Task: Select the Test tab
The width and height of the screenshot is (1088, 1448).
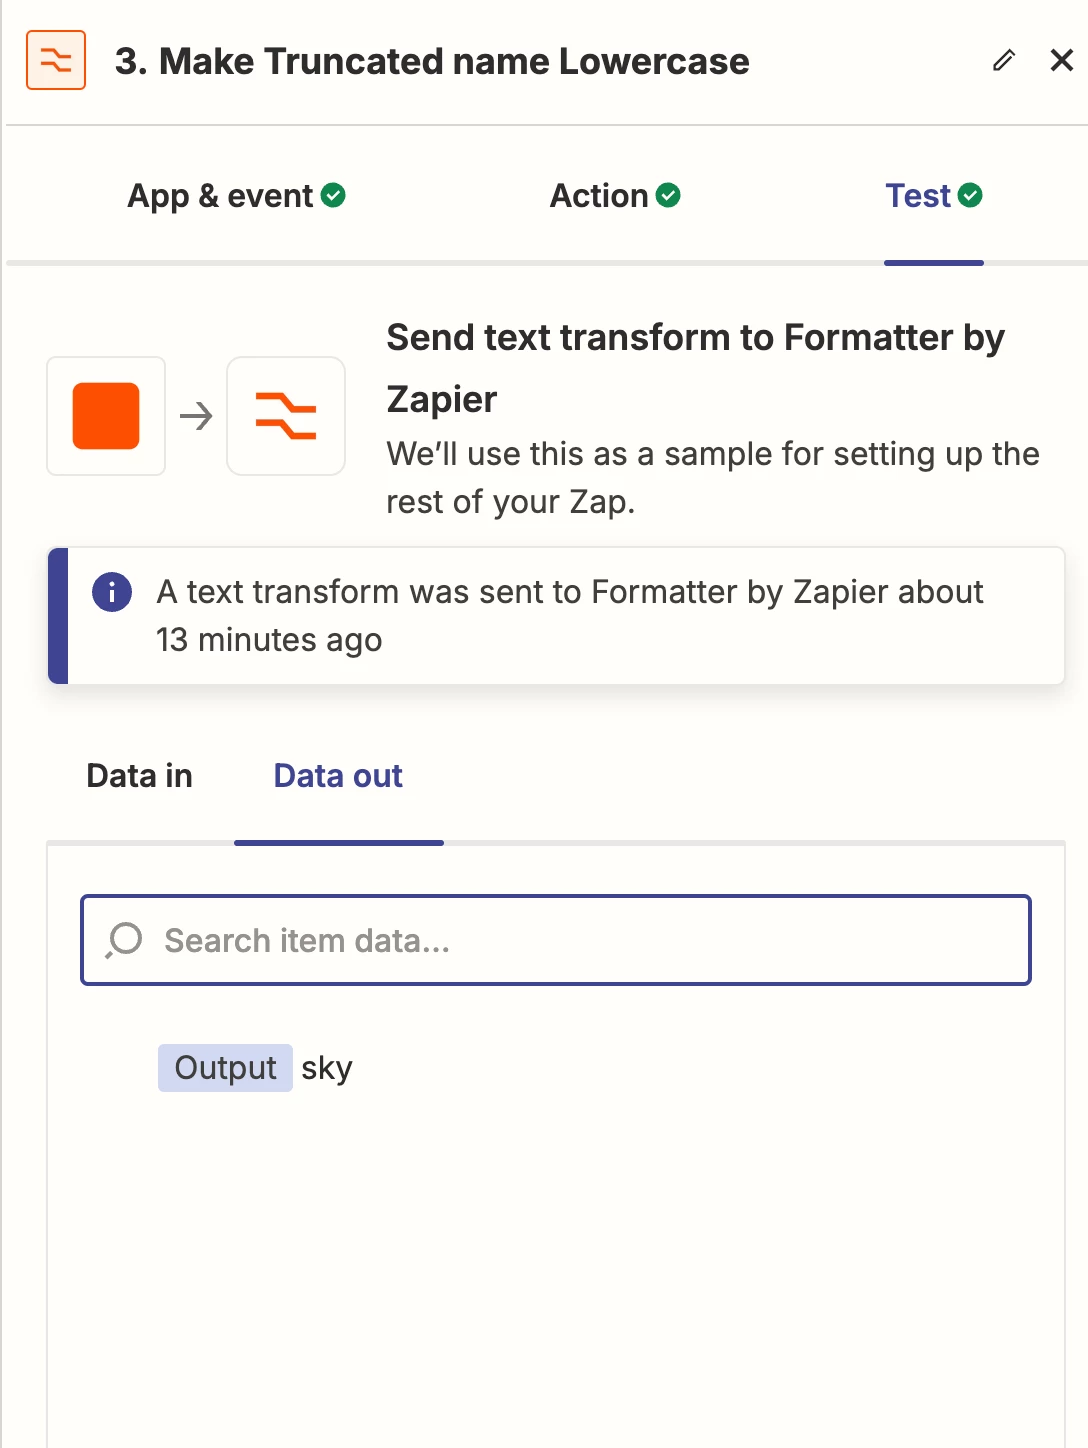Action: pos(918,196)
